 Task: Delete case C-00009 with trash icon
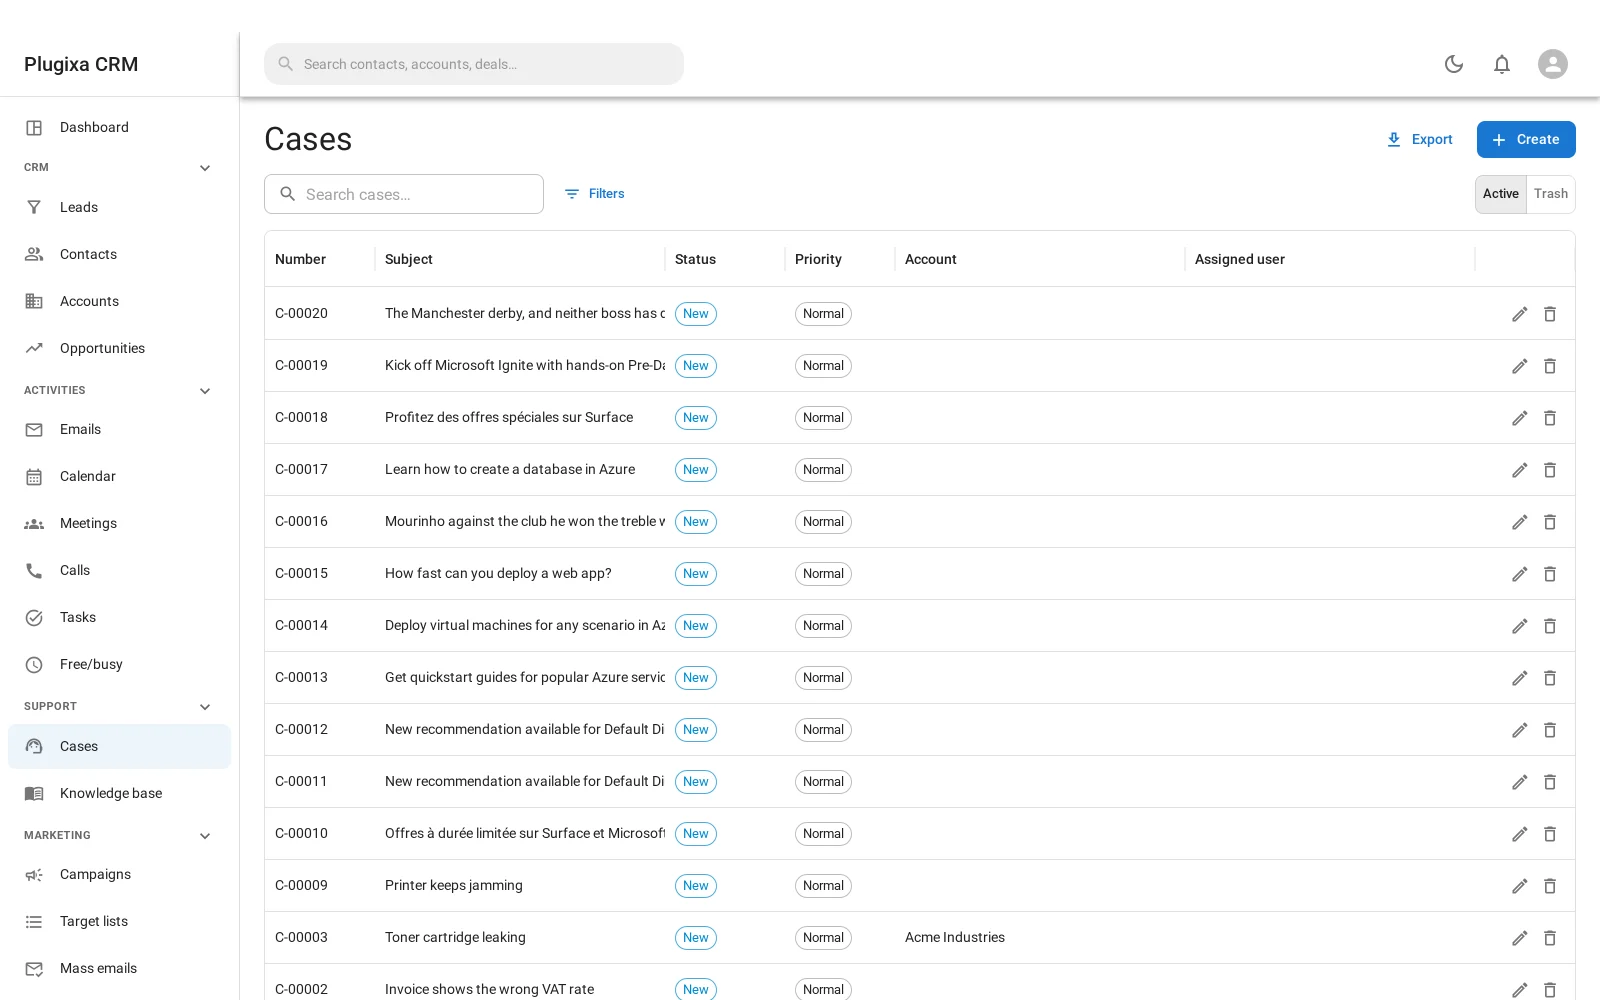point(1550,886)
